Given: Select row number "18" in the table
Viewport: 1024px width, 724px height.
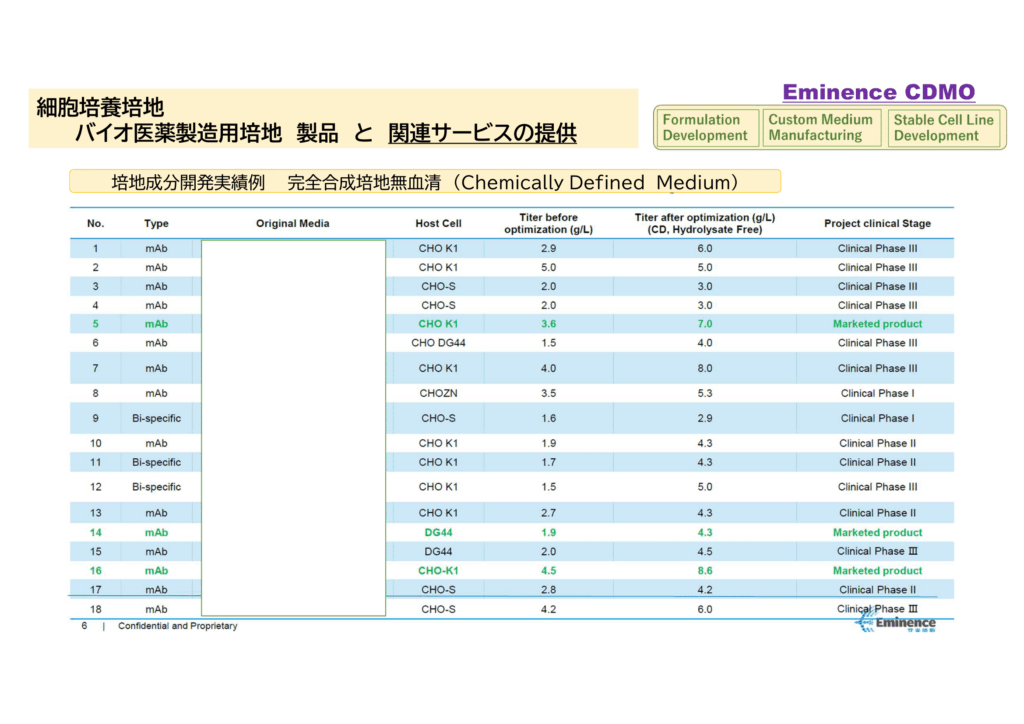Looking at the screenshot, I should click(95, 609).
